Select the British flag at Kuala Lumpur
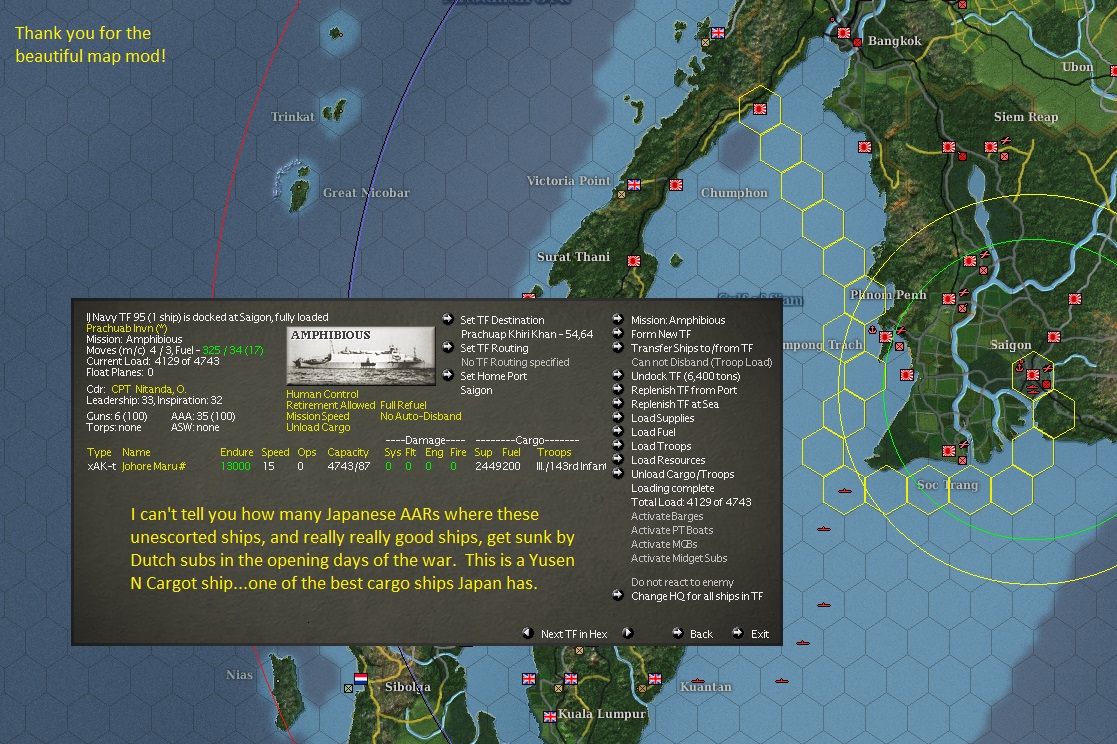 click(x=549, y=717)
